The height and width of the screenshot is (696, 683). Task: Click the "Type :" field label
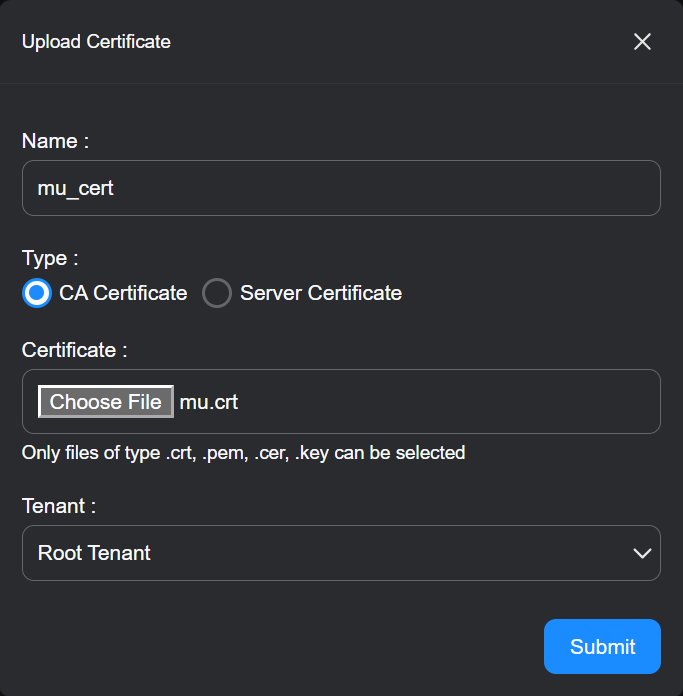50,258
